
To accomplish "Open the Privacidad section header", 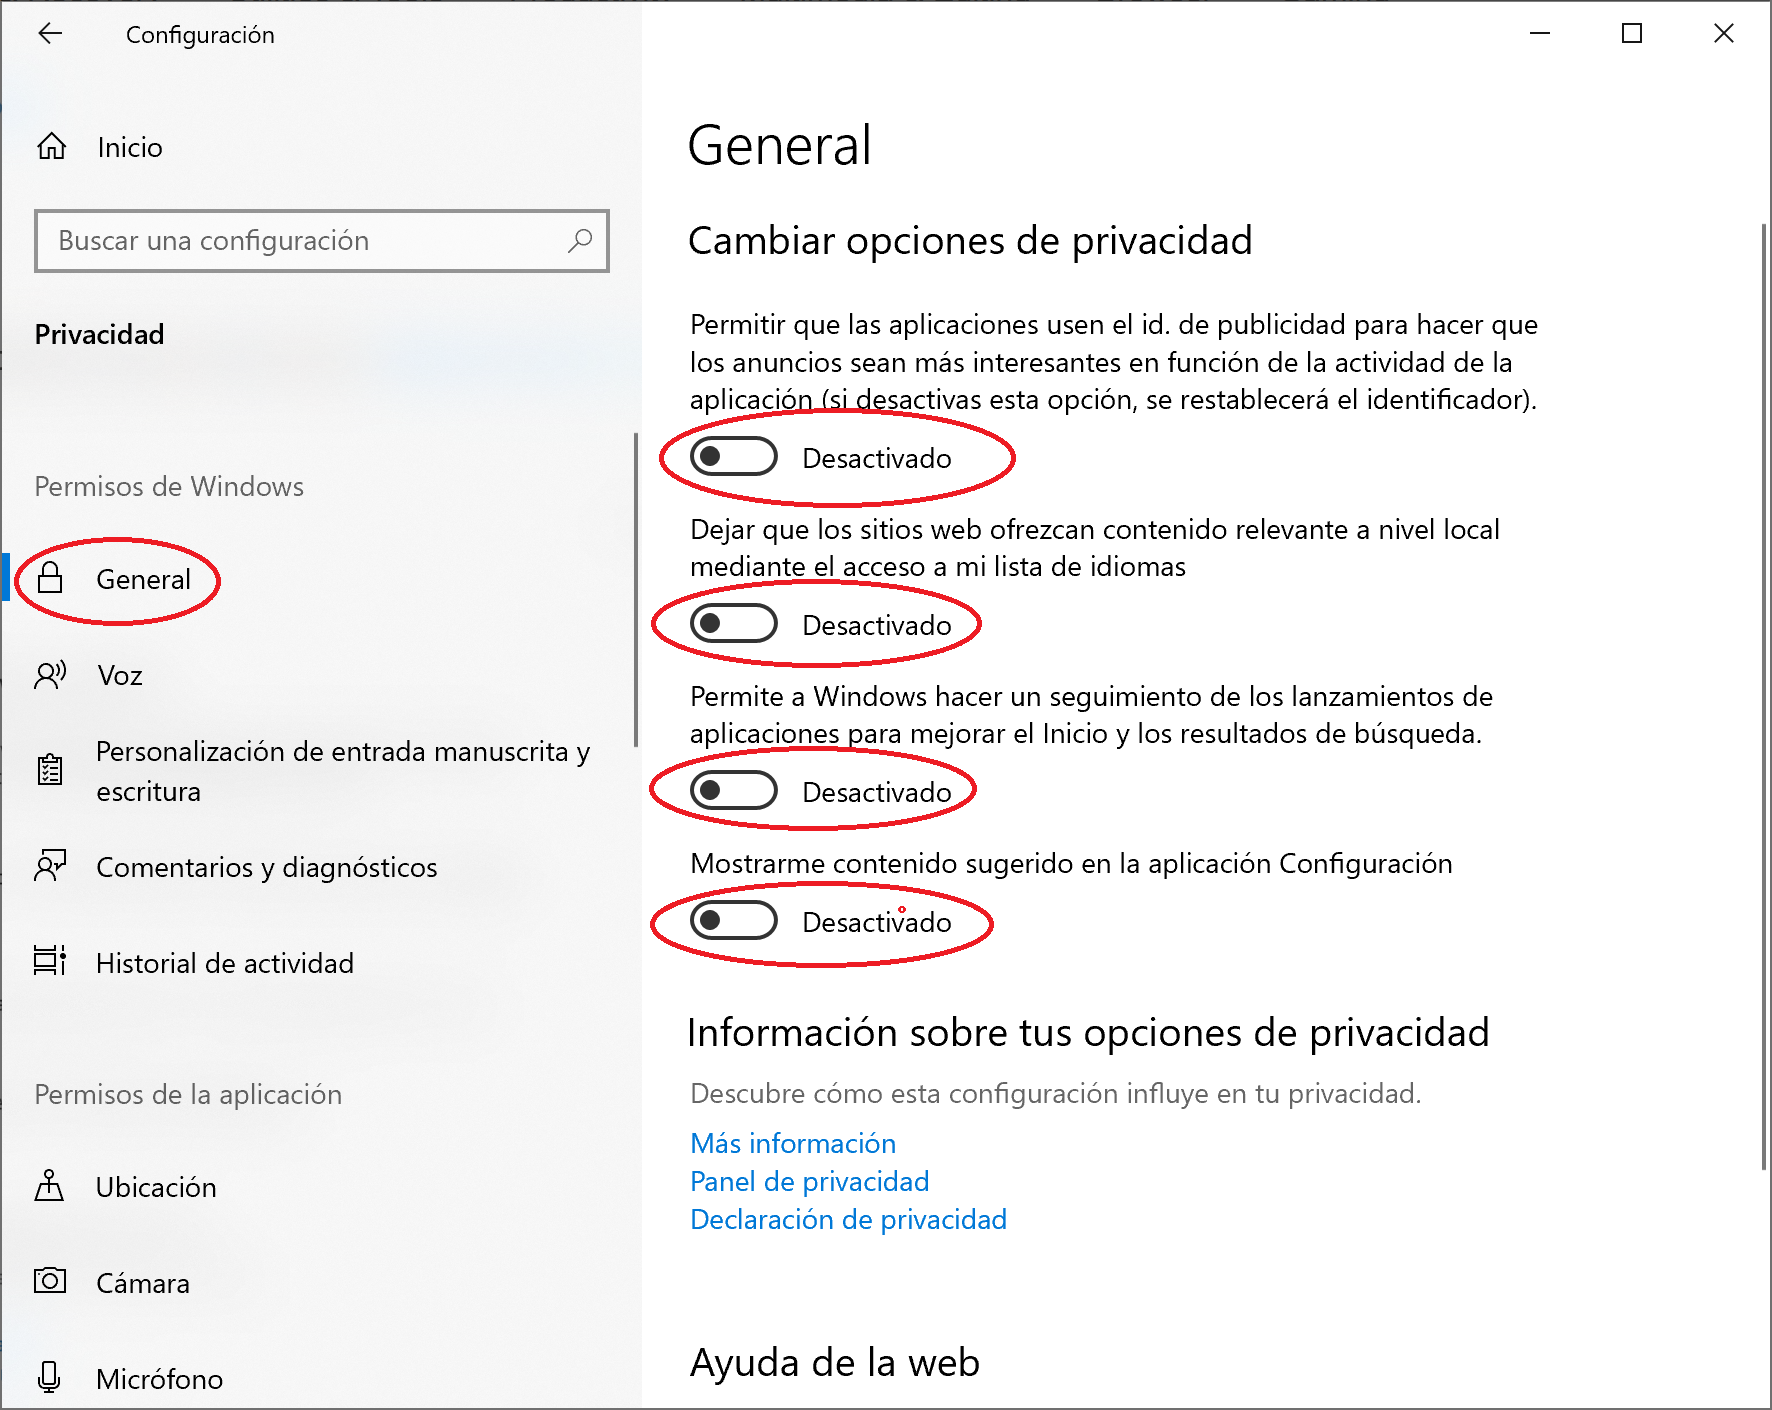I will (99, 334).
